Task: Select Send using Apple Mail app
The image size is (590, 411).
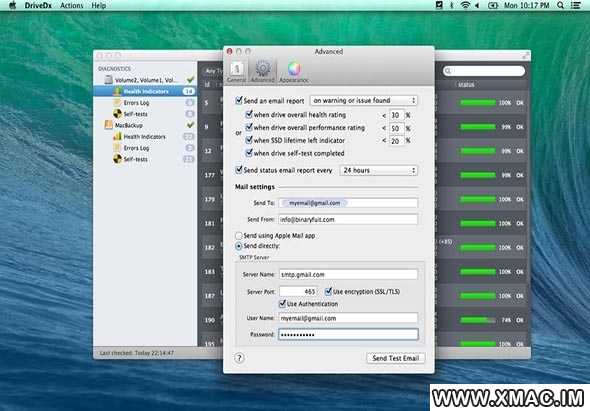Action: [x=239, y=236]
